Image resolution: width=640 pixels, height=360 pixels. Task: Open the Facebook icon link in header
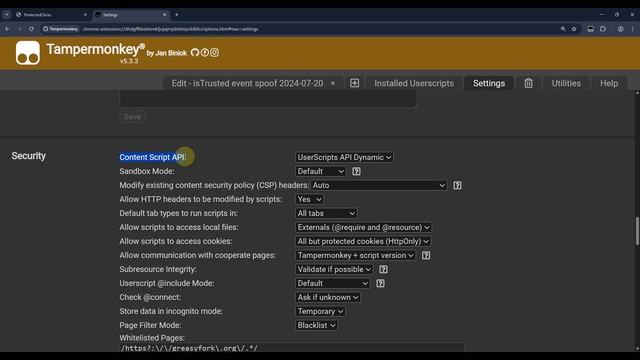pos(204,53)
